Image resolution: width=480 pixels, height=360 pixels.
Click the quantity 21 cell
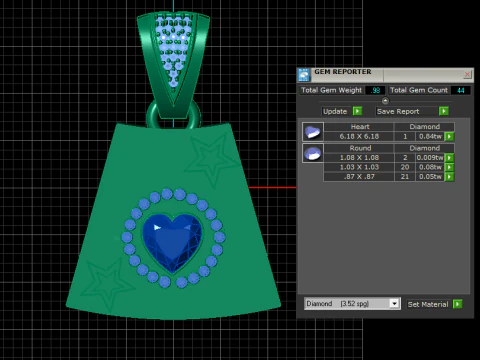pyautogui.click(x=405, y=177)
